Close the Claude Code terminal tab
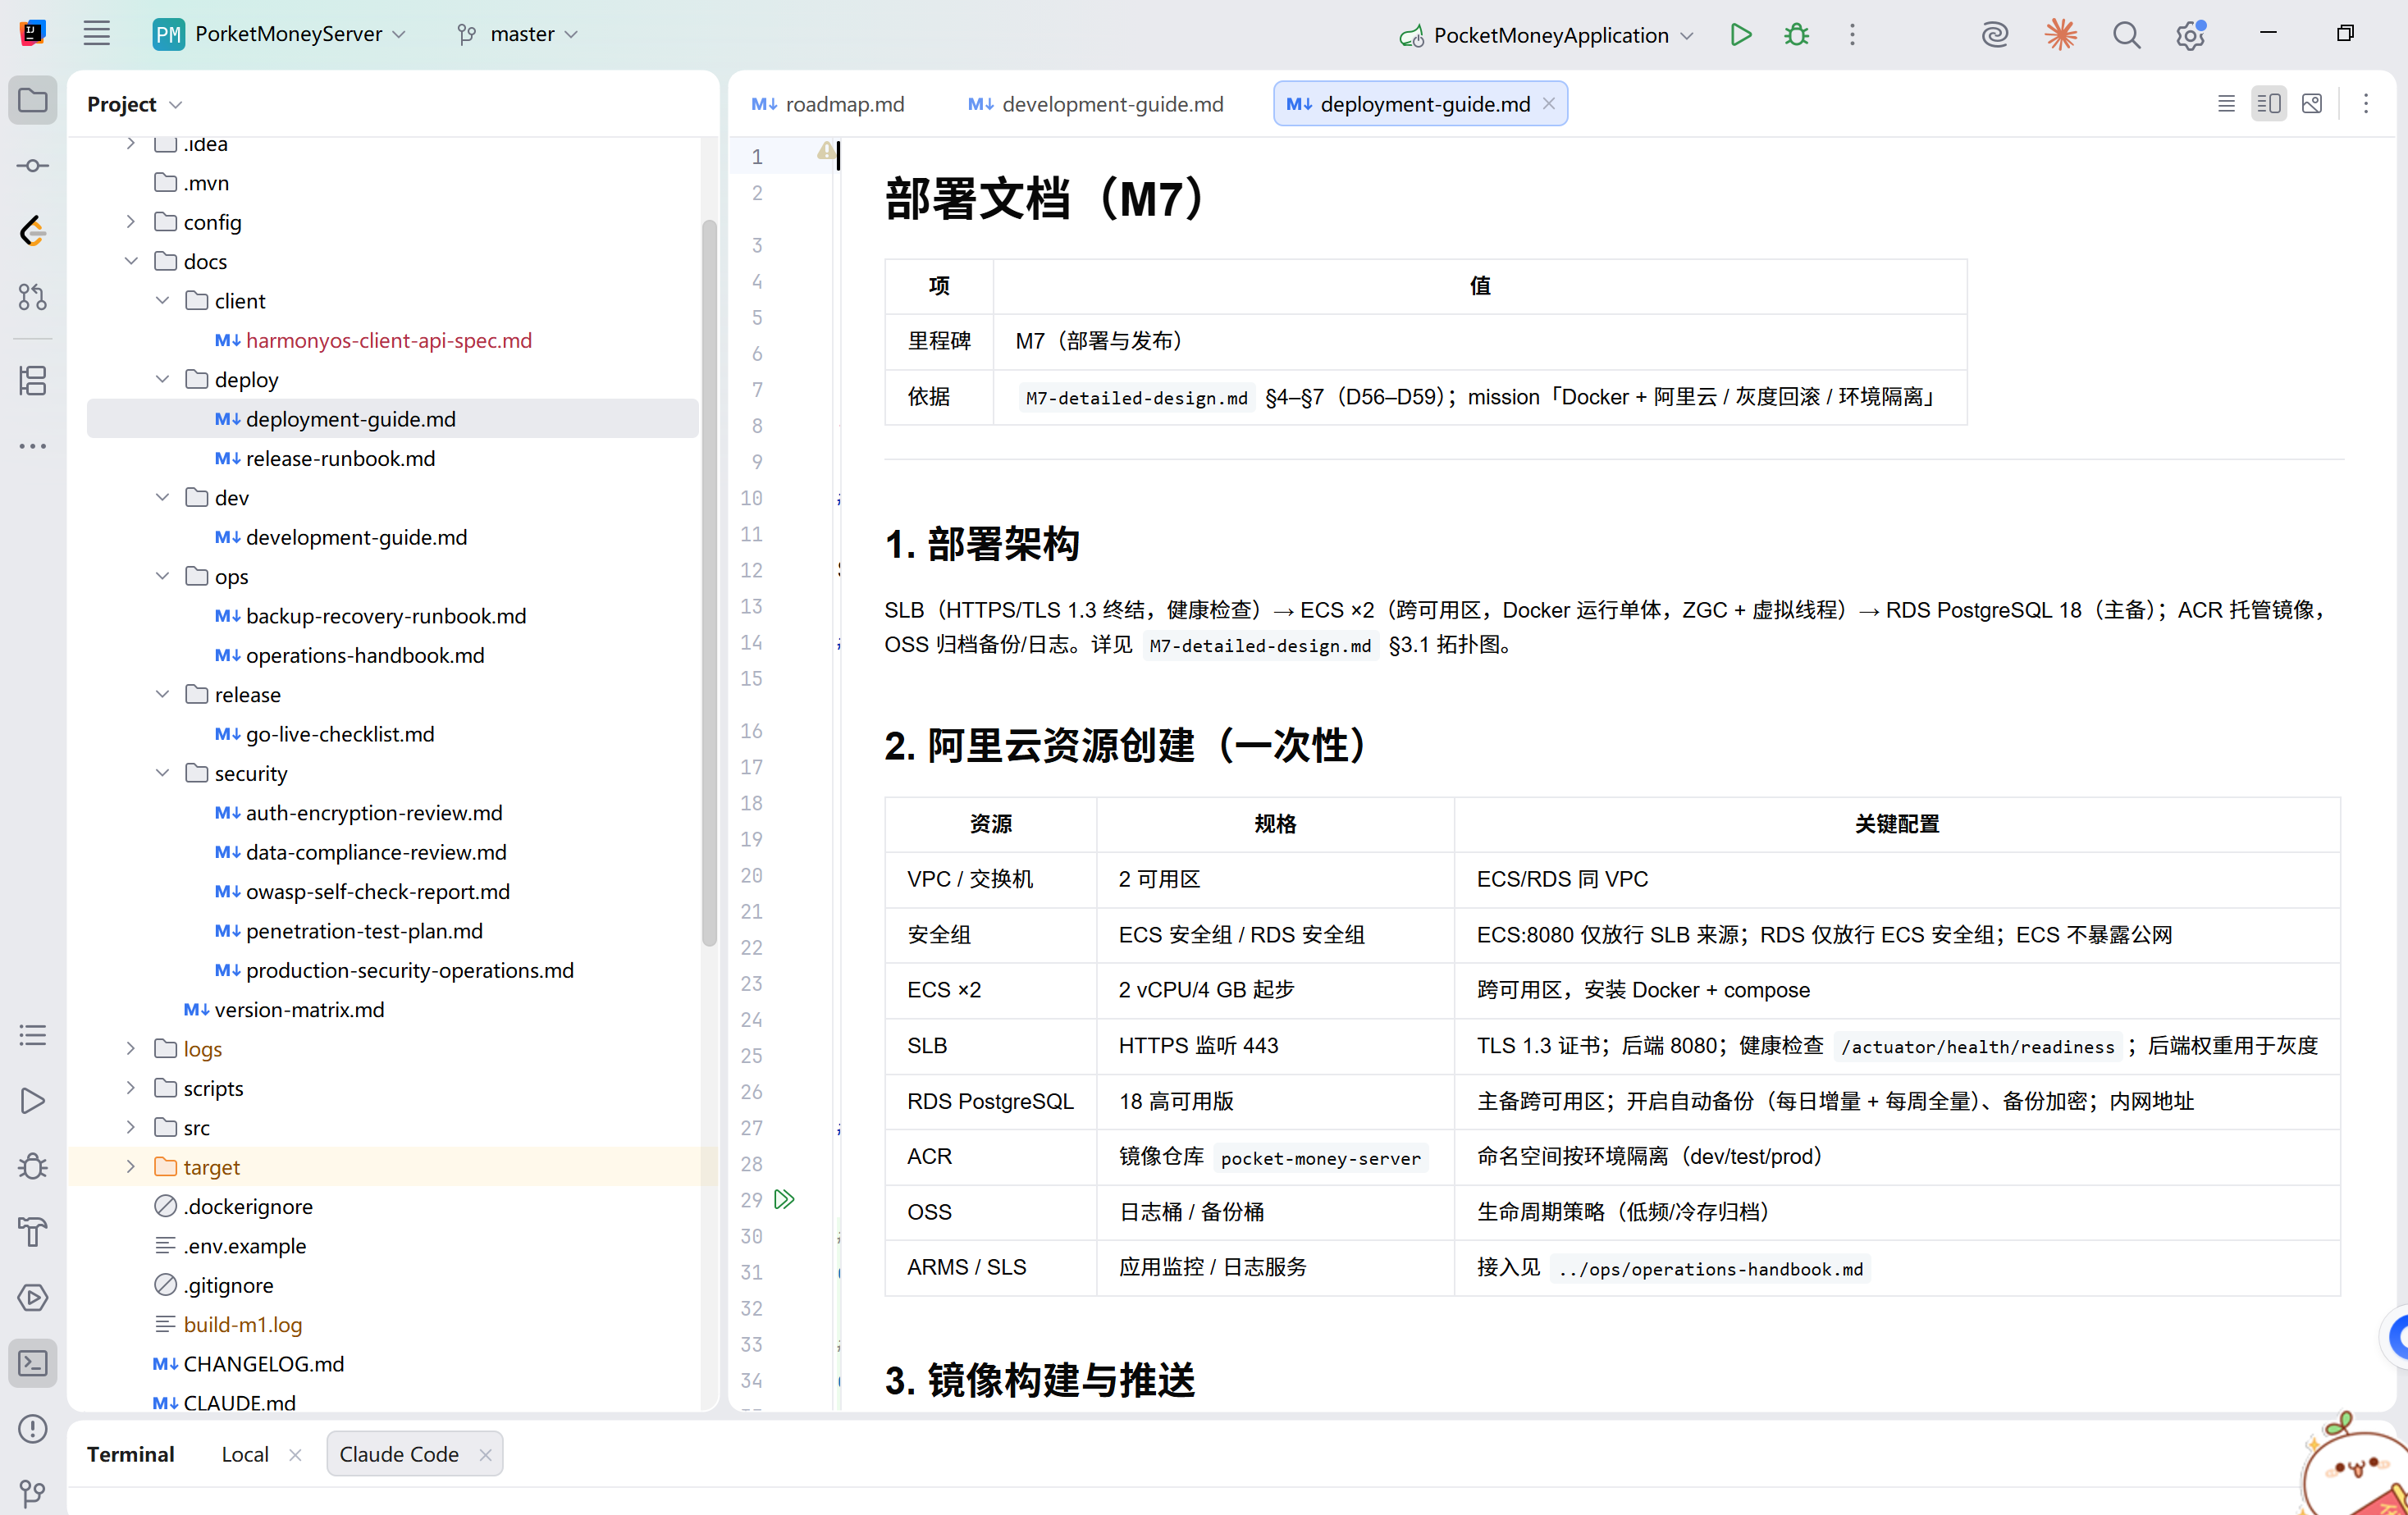Image resolution: width=2408 pixels, height=1515 pixels. click(x=485, y=1455)
